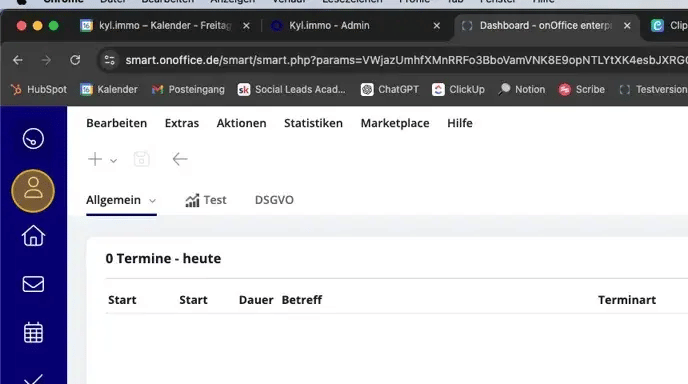Click the back arrow in onOffice toolbar
688x384 pixels.
click(180, 159)
